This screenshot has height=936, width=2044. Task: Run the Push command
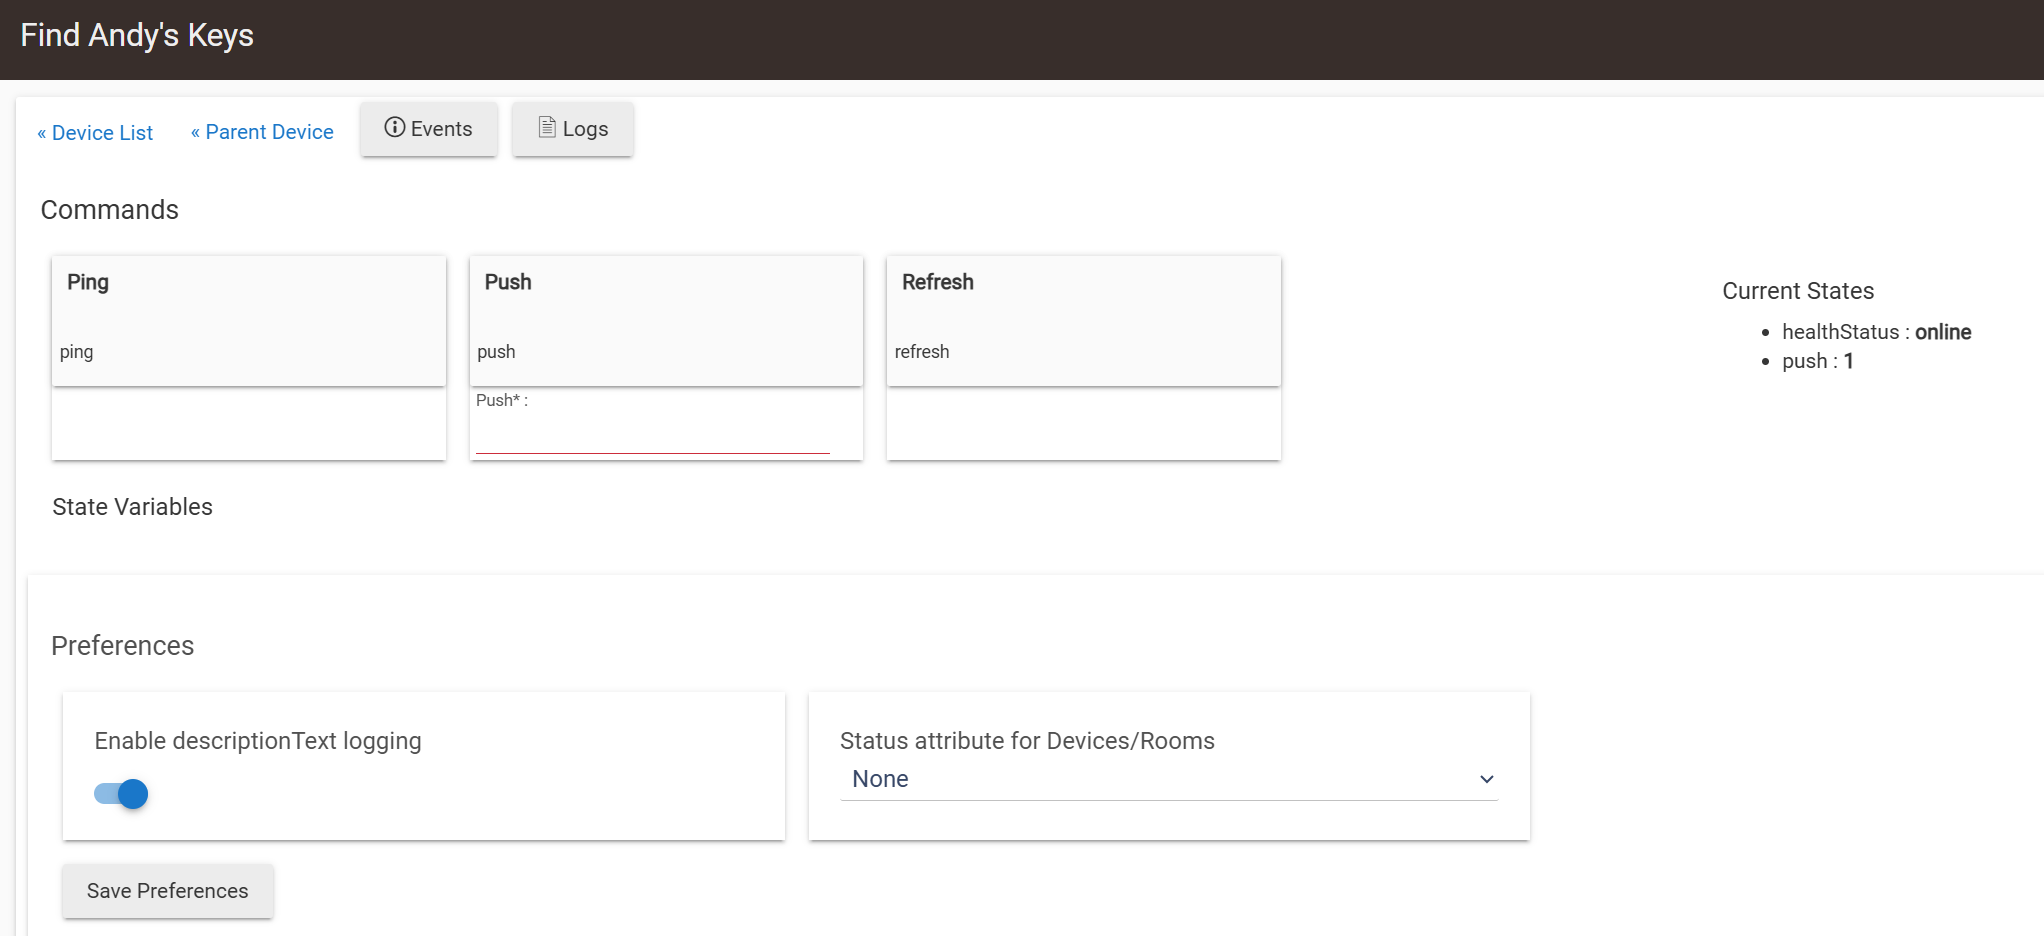pos(666,321)
